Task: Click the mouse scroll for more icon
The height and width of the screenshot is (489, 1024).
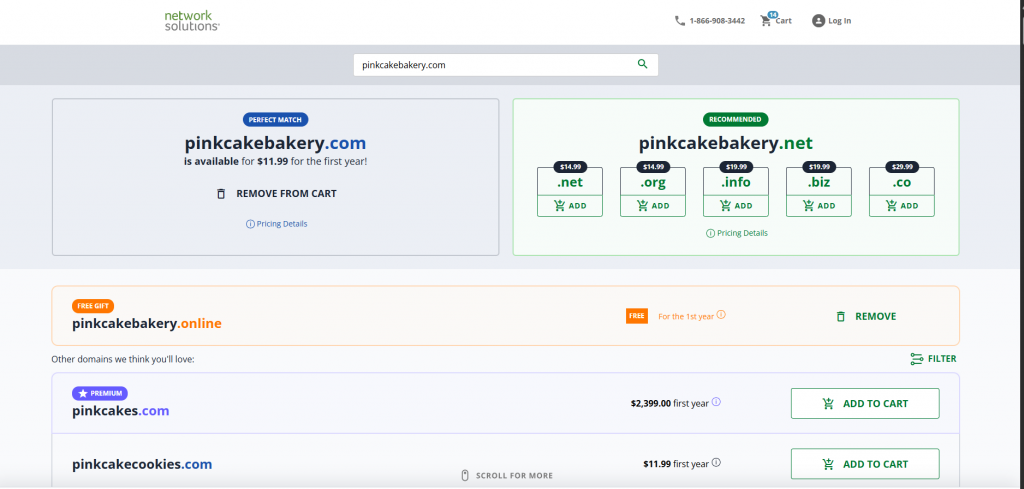Action: (465, 476)
